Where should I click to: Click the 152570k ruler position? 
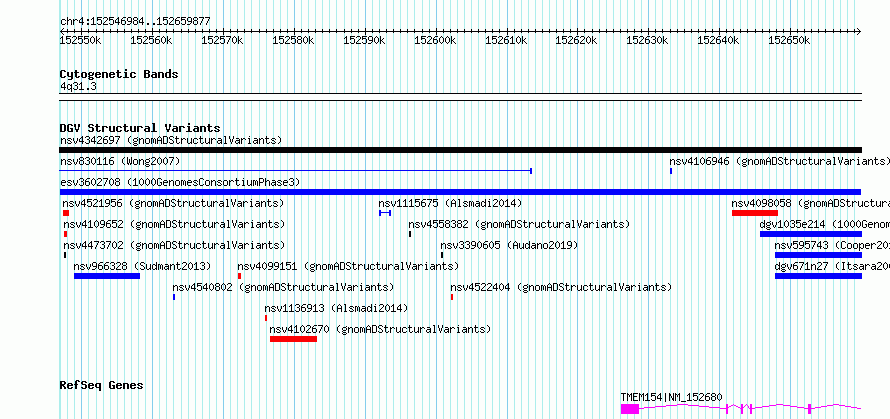tap(222, 40)
